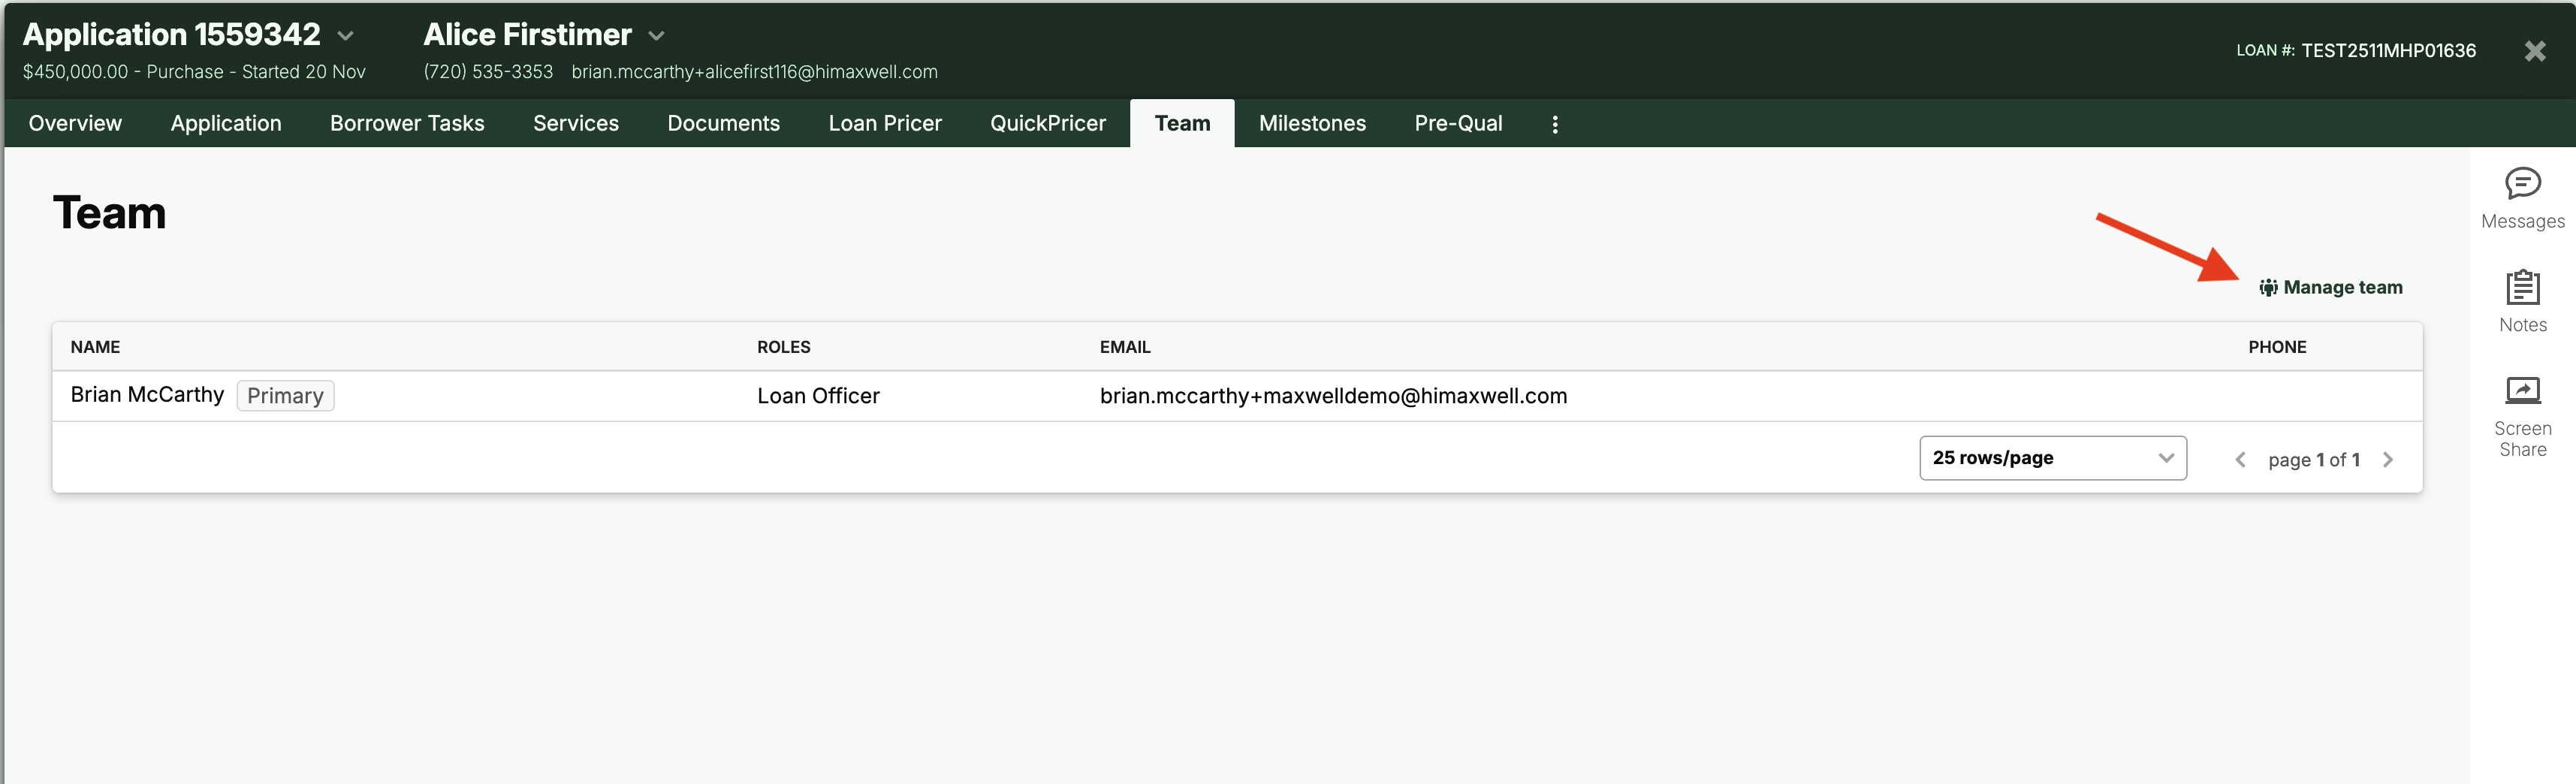Select the Borrower Tasks tab
Image resolution: width=2576 pixels, height=784 pixels.
tap(407, 123)
